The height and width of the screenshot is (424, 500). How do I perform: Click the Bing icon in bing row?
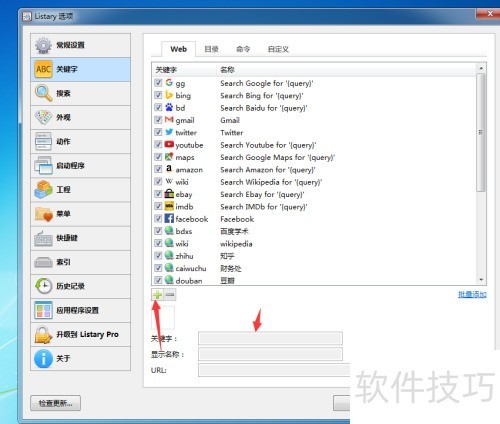169,95
